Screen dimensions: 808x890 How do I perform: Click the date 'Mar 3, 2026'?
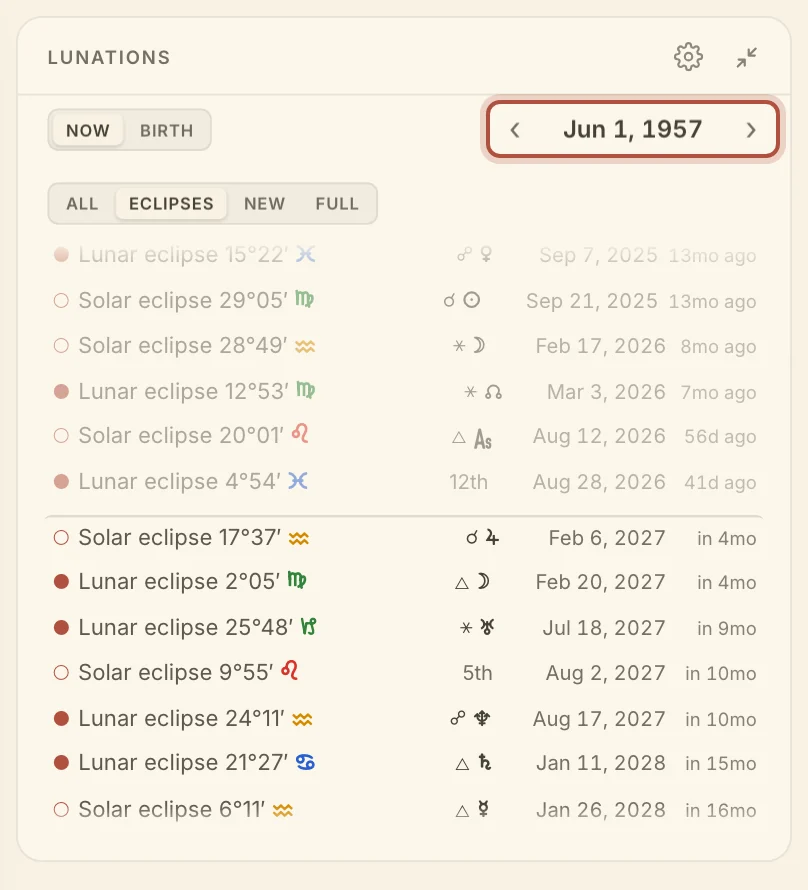[x=606, y=392]
